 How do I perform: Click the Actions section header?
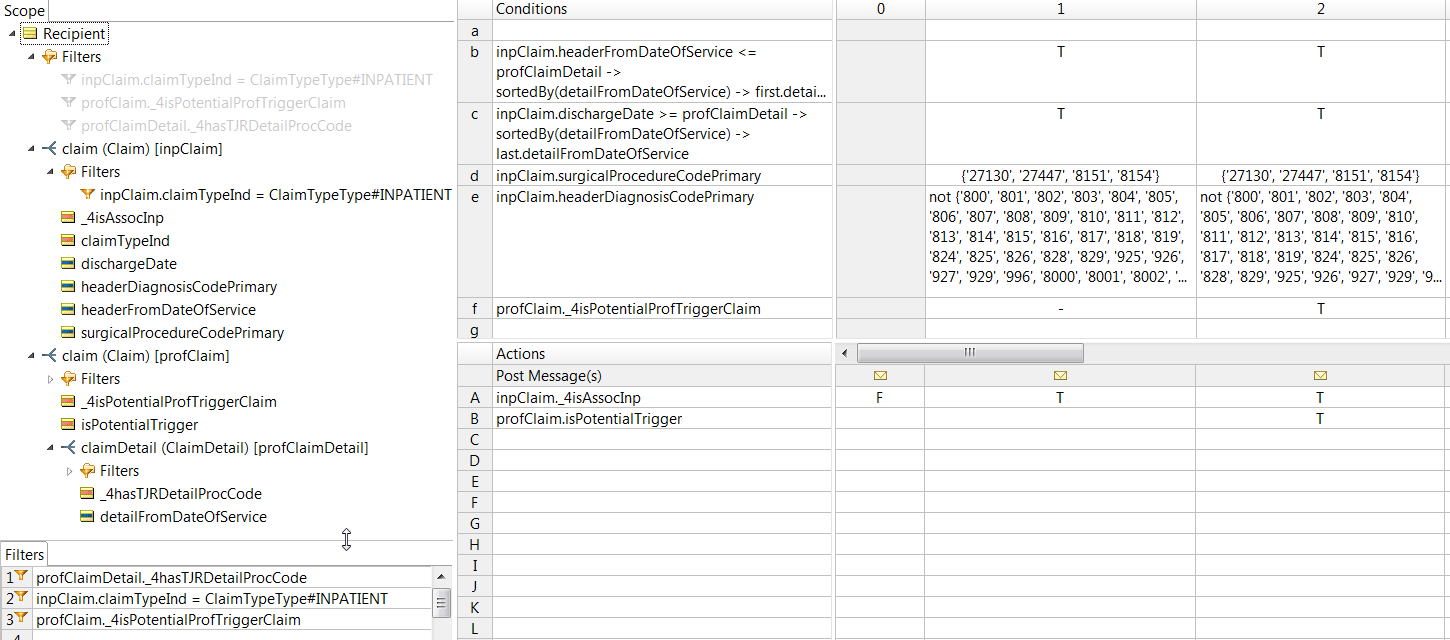point(662,354)
